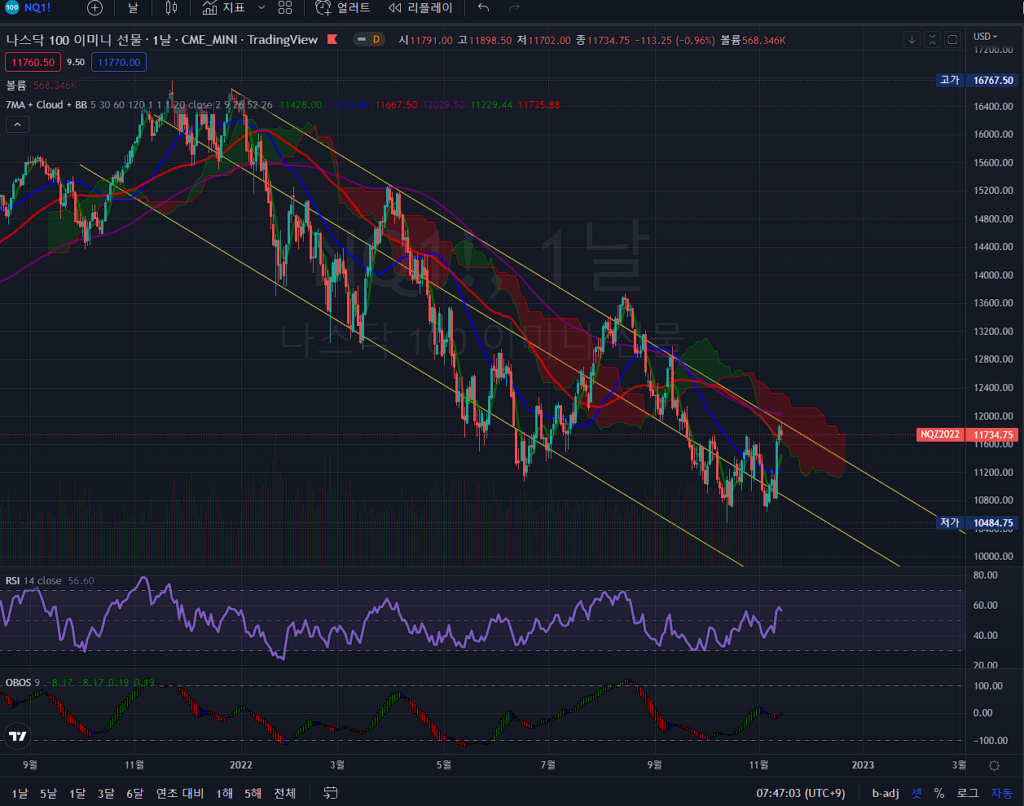1024x806 pixels.
Task: Select the 연초 대비 date range
Action: (x=180, y=793)
